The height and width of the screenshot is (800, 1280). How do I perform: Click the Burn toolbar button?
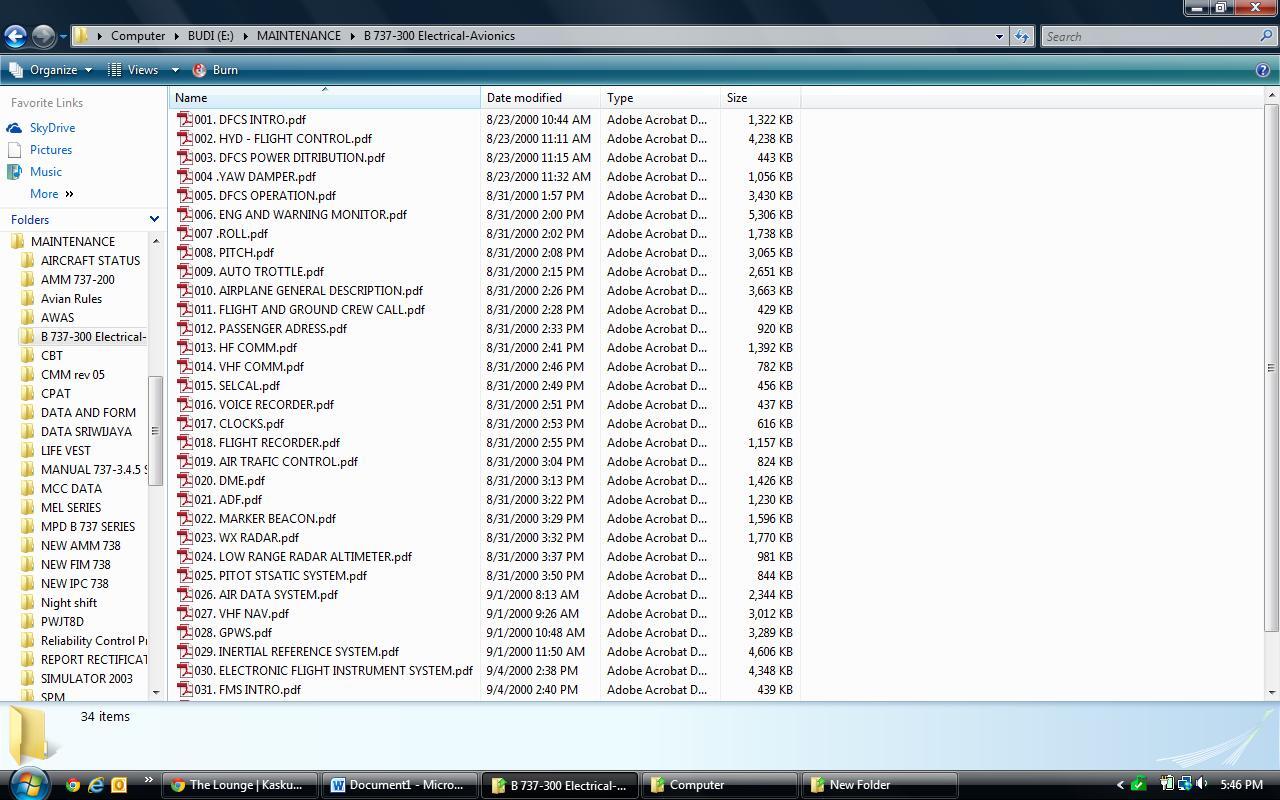[x=215, y=70]
